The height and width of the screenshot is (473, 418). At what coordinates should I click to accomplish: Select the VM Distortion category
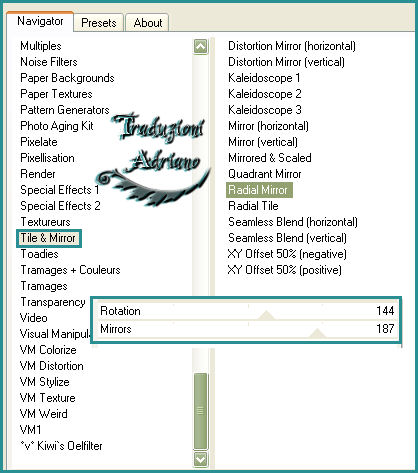[x=52, y=366]
